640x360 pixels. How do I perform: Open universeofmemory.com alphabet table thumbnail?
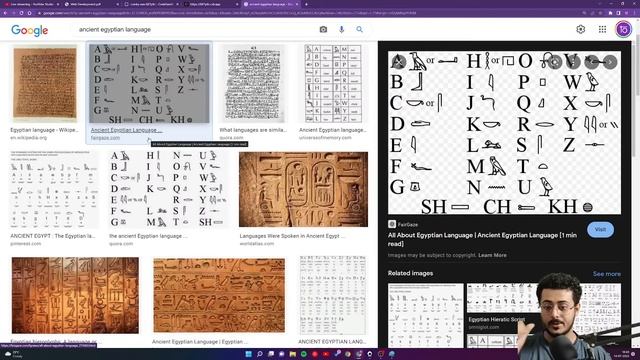(x=333, y=84)
